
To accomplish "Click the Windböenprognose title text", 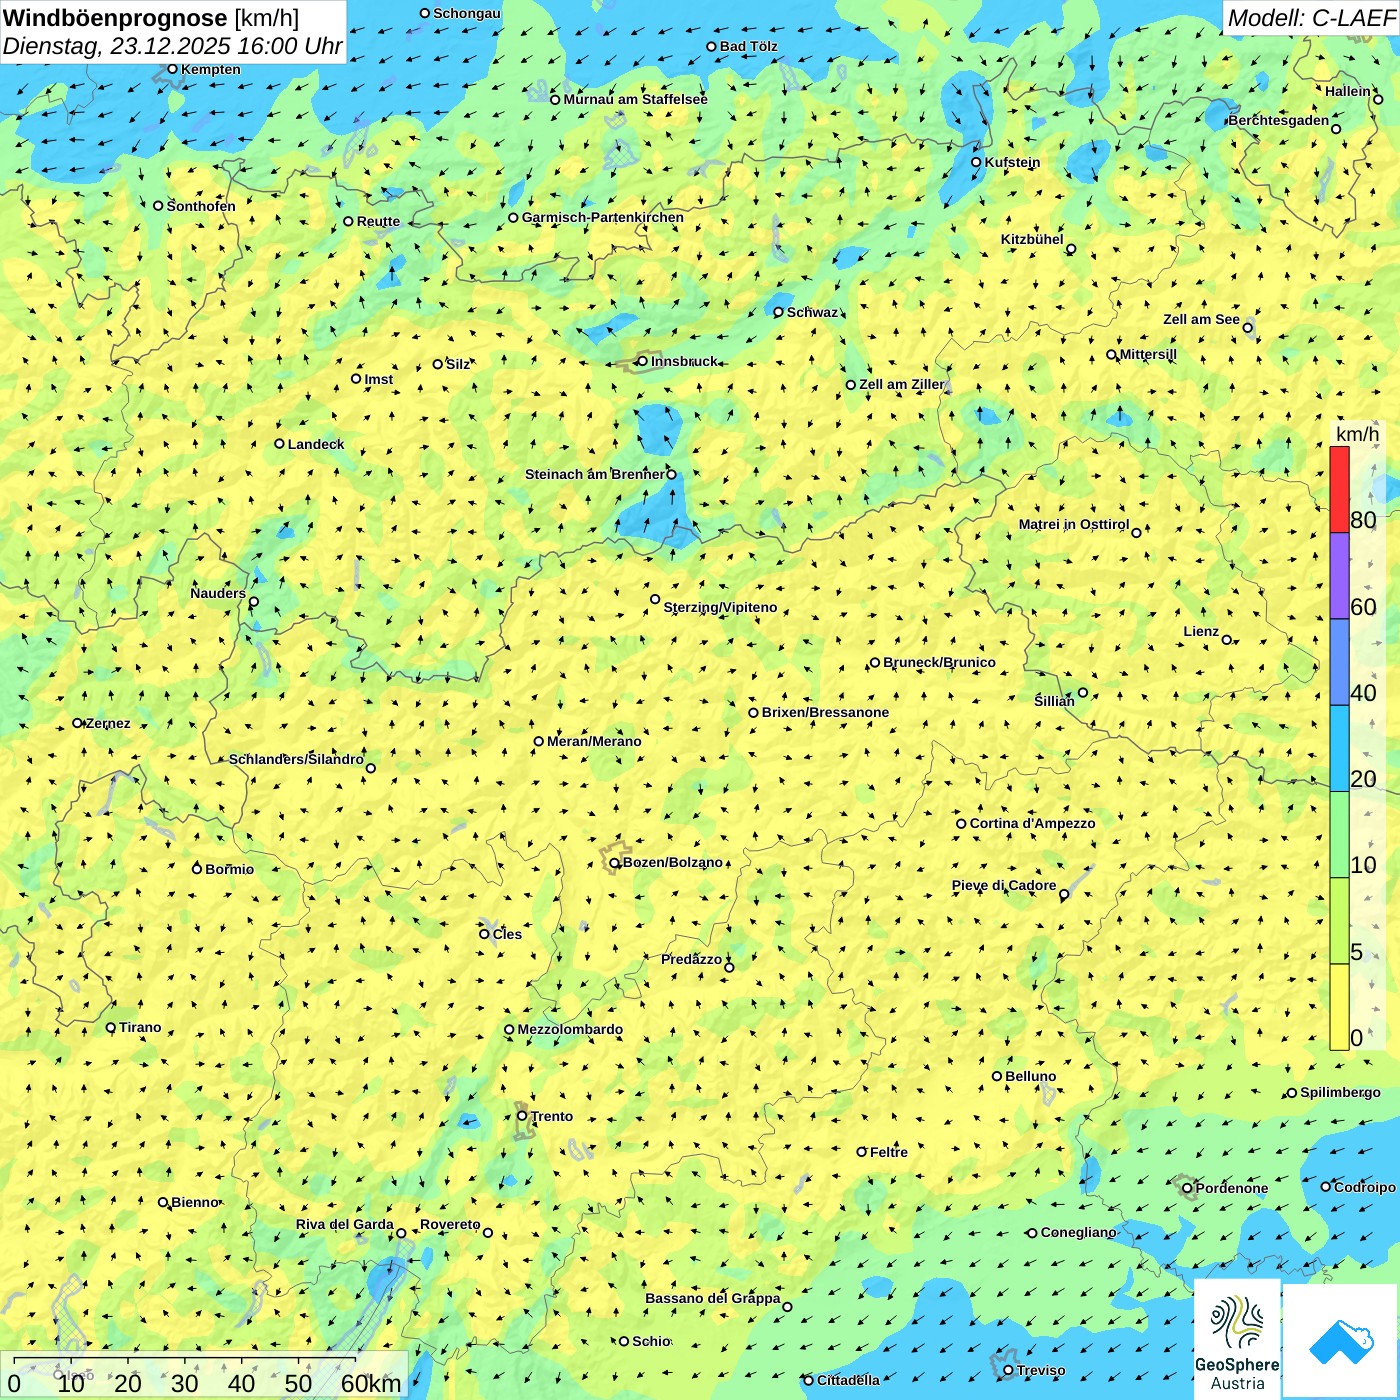I will pyautogui.click(x=115, y=18).
